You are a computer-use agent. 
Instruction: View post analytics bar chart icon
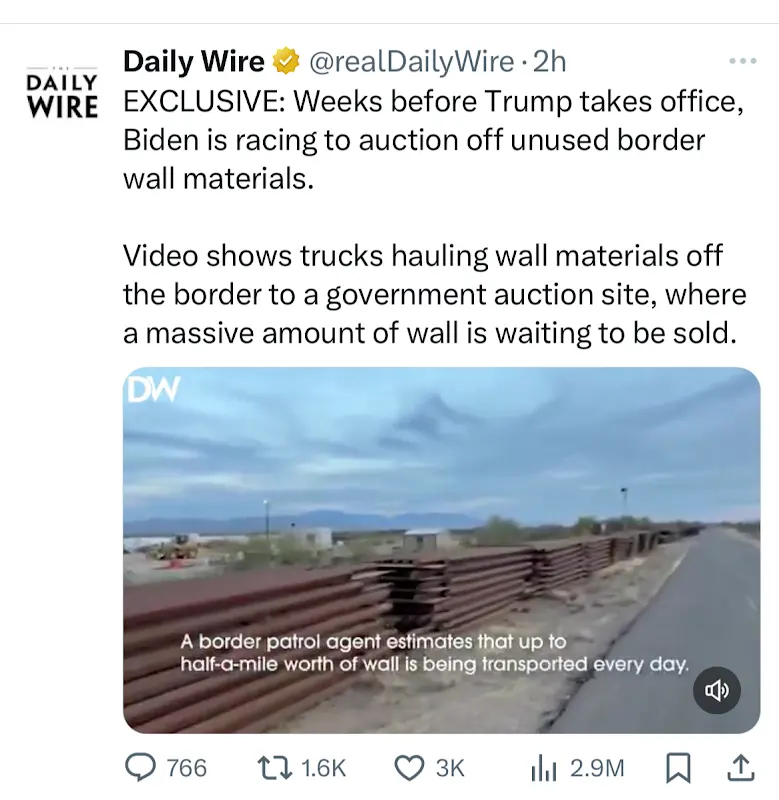pos(544,768)
